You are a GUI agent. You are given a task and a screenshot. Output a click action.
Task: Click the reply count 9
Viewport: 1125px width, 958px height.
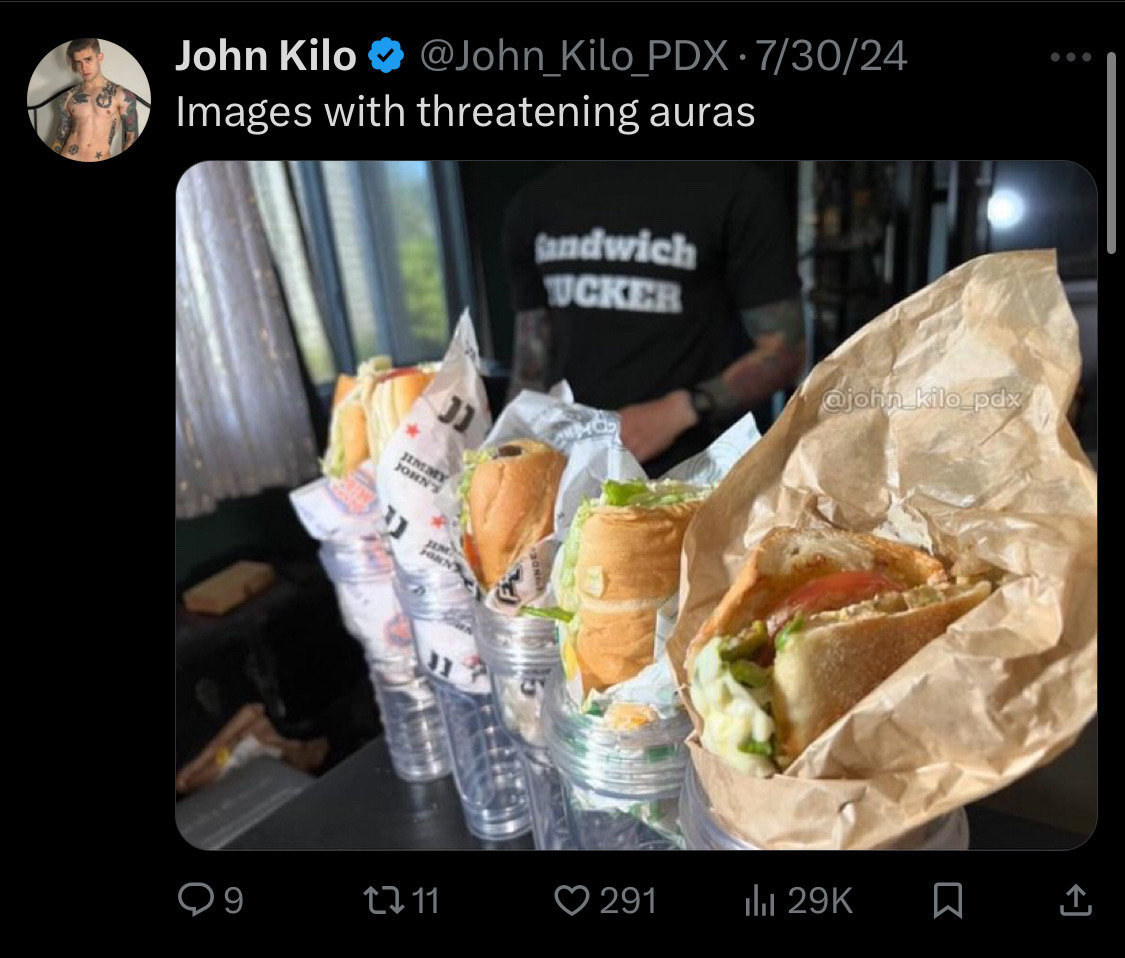coord(234,900)
